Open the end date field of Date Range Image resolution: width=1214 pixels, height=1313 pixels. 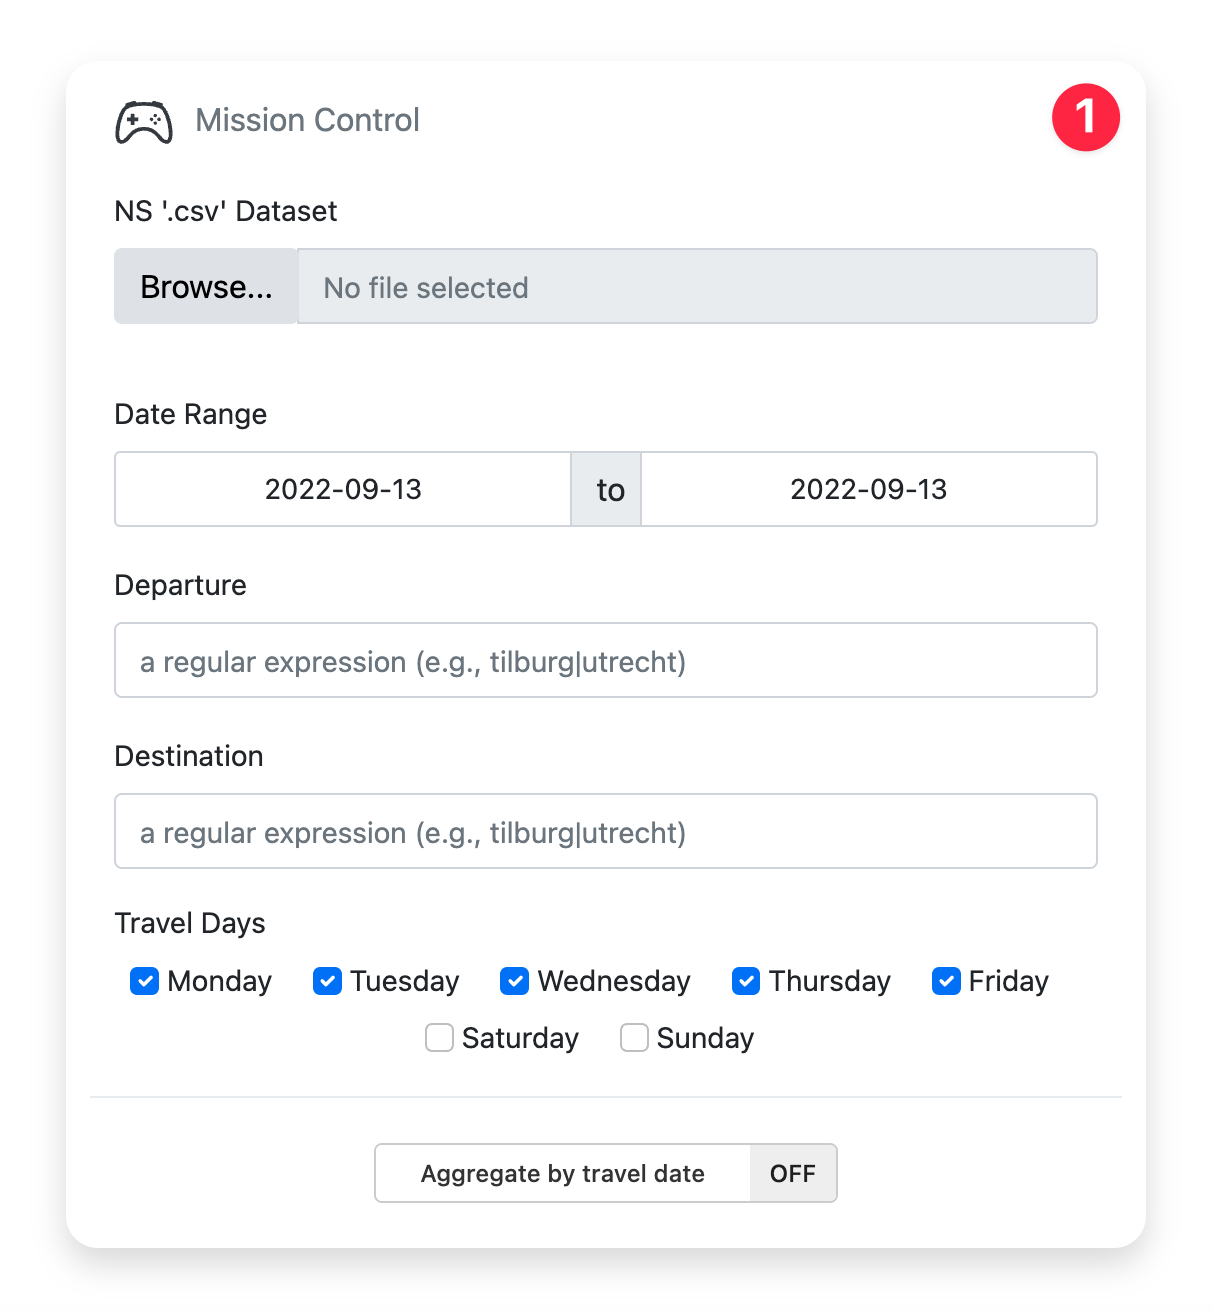868,489
